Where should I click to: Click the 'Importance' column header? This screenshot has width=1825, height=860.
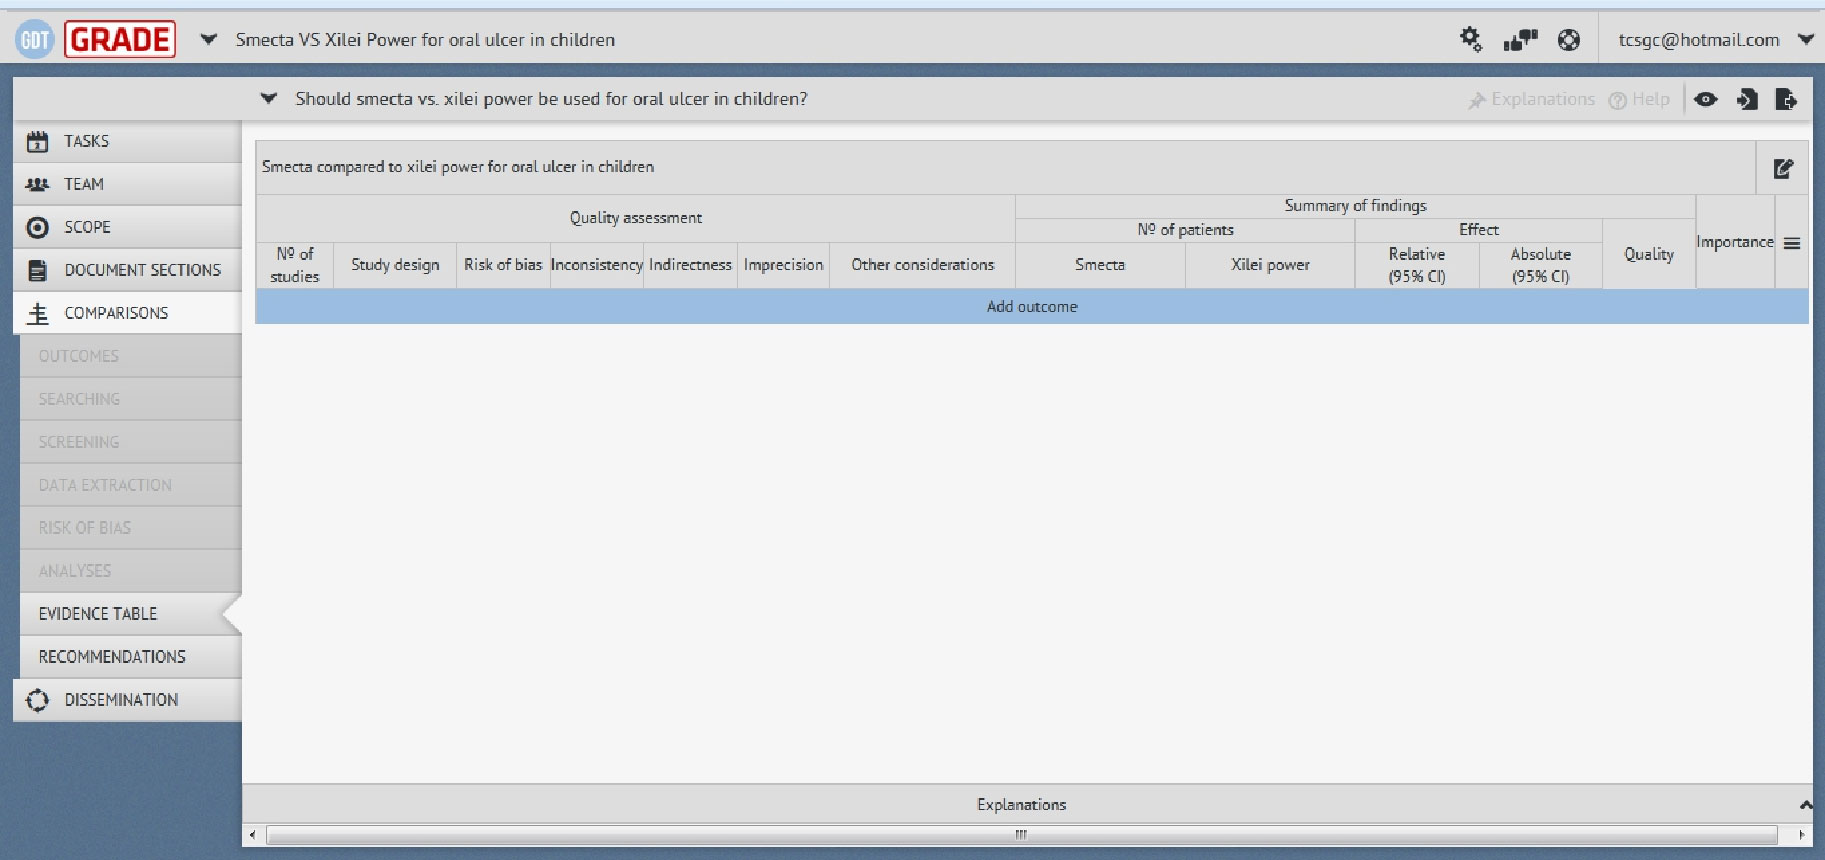click(x=1735, y=242)
